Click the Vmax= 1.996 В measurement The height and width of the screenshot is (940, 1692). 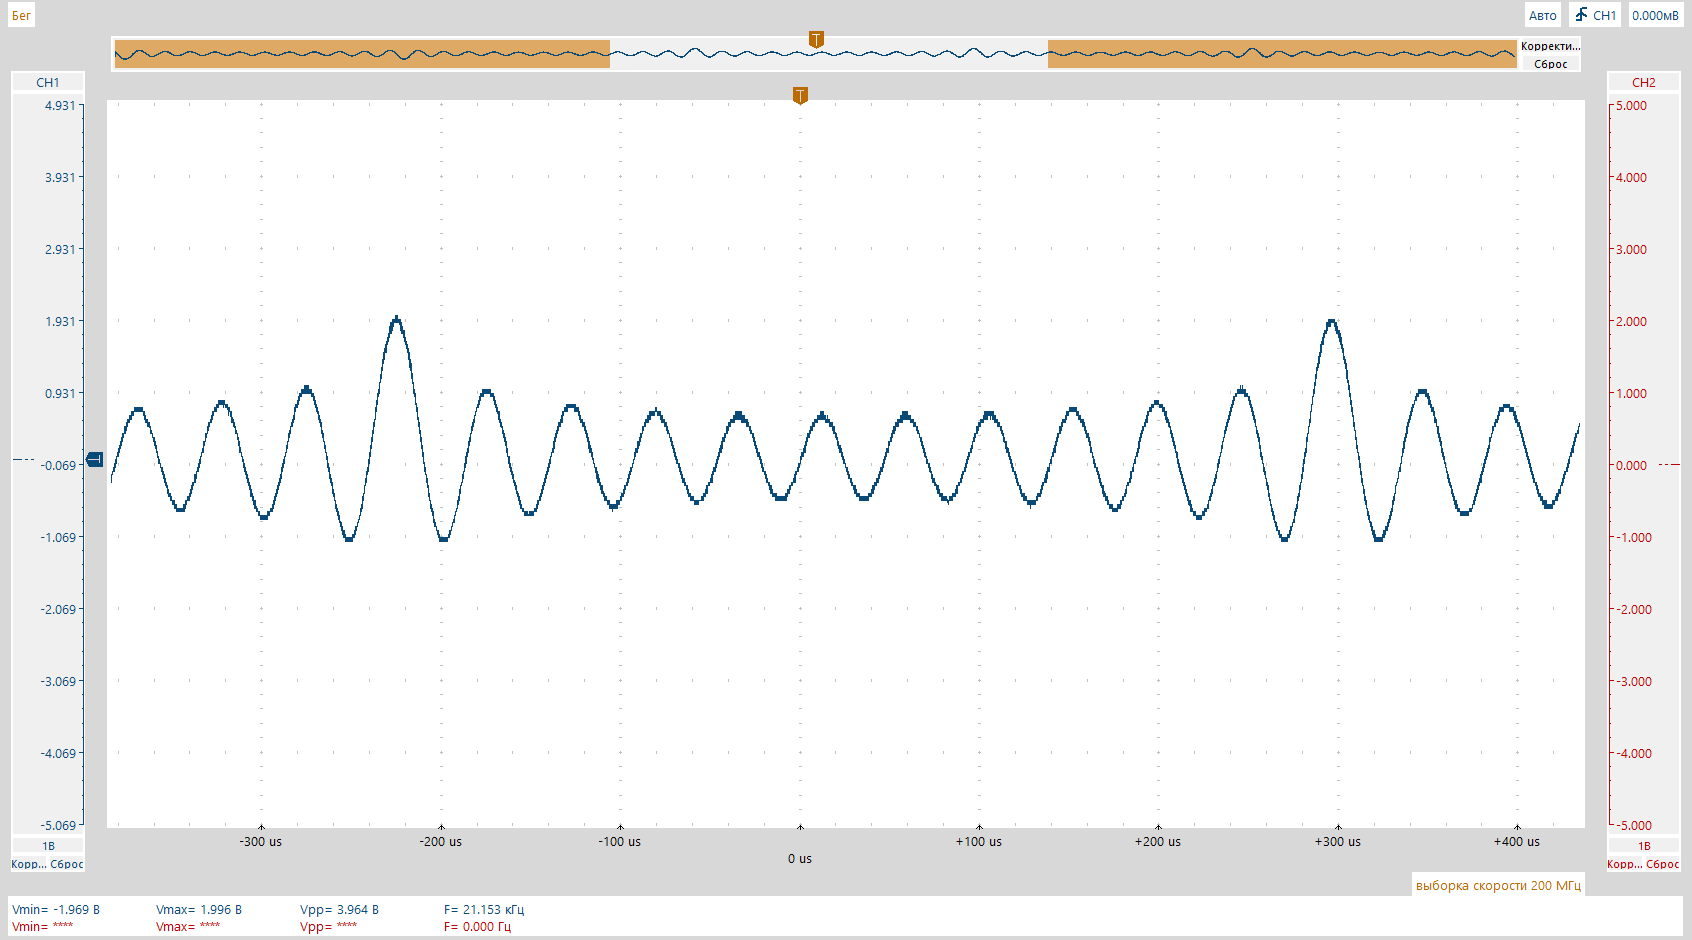pyautogui.click(x=199, y=909)
